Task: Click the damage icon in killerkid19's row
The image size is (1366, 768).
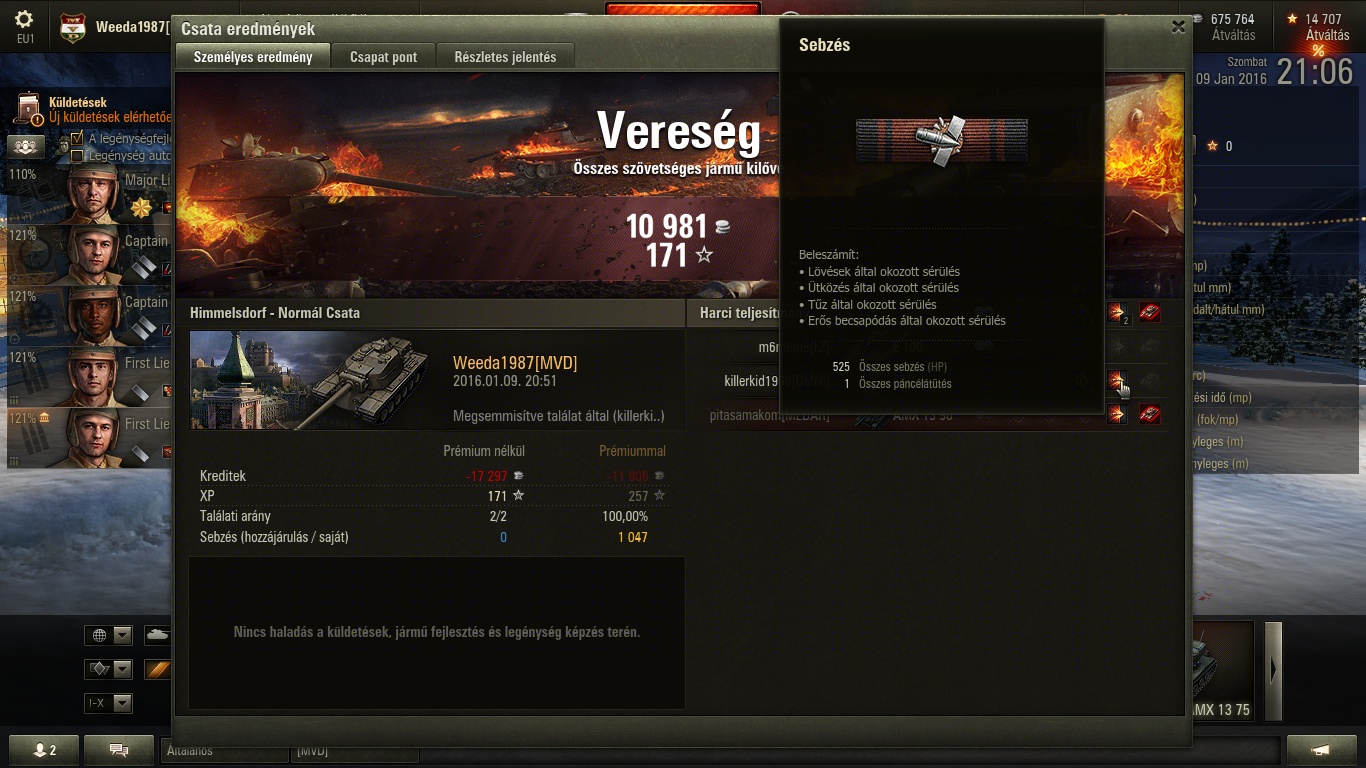Action: pos(1116,380)
